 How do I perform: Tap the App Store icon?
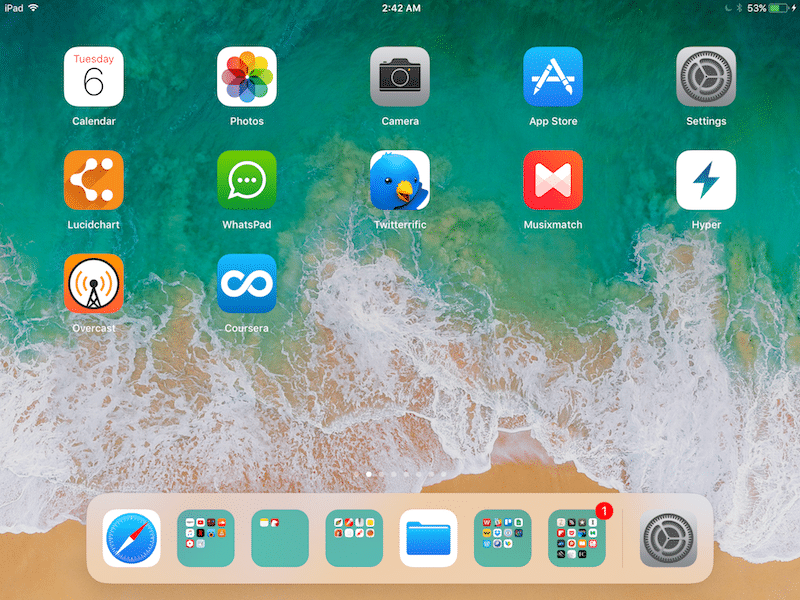coord(553,77)
